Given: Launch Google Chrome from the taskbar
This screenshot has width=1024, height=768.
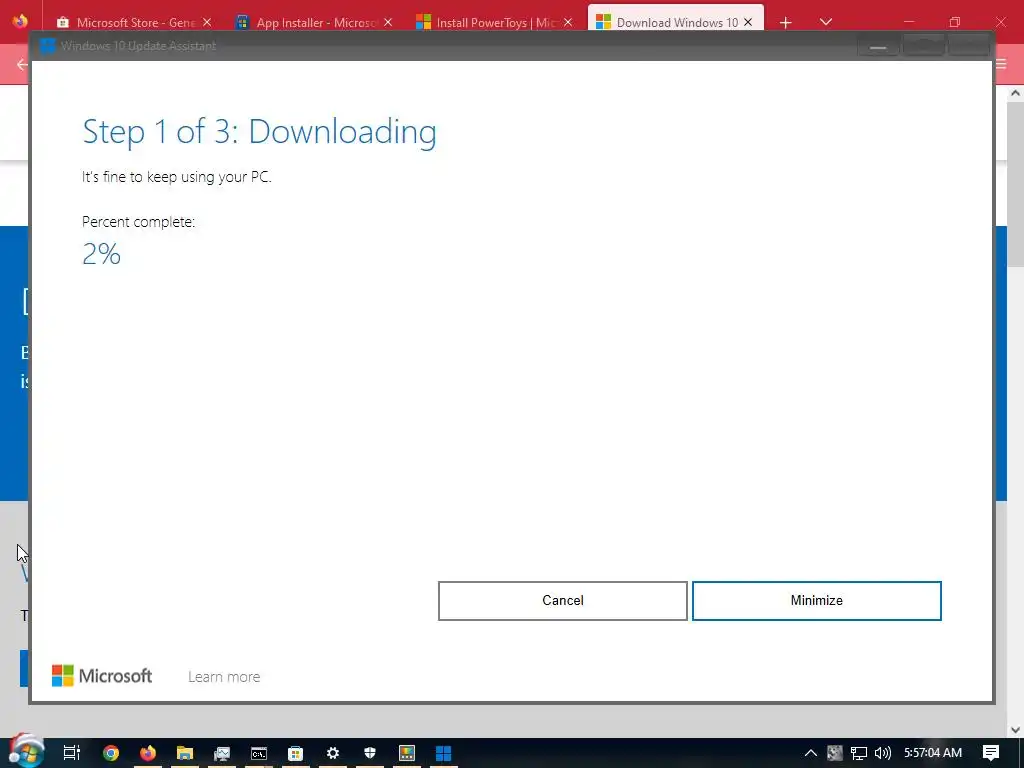Looking at the screenshot, I should point(111,753).
